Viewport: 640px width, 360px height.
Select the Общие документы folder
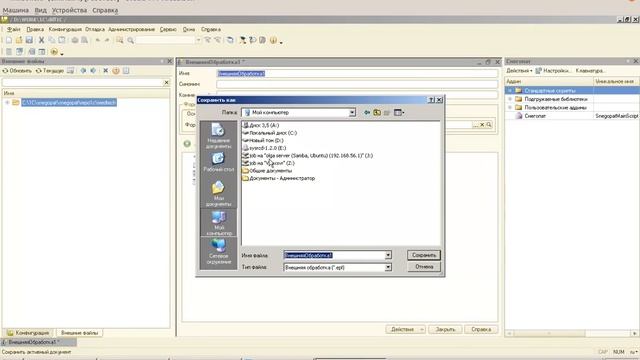267,171
